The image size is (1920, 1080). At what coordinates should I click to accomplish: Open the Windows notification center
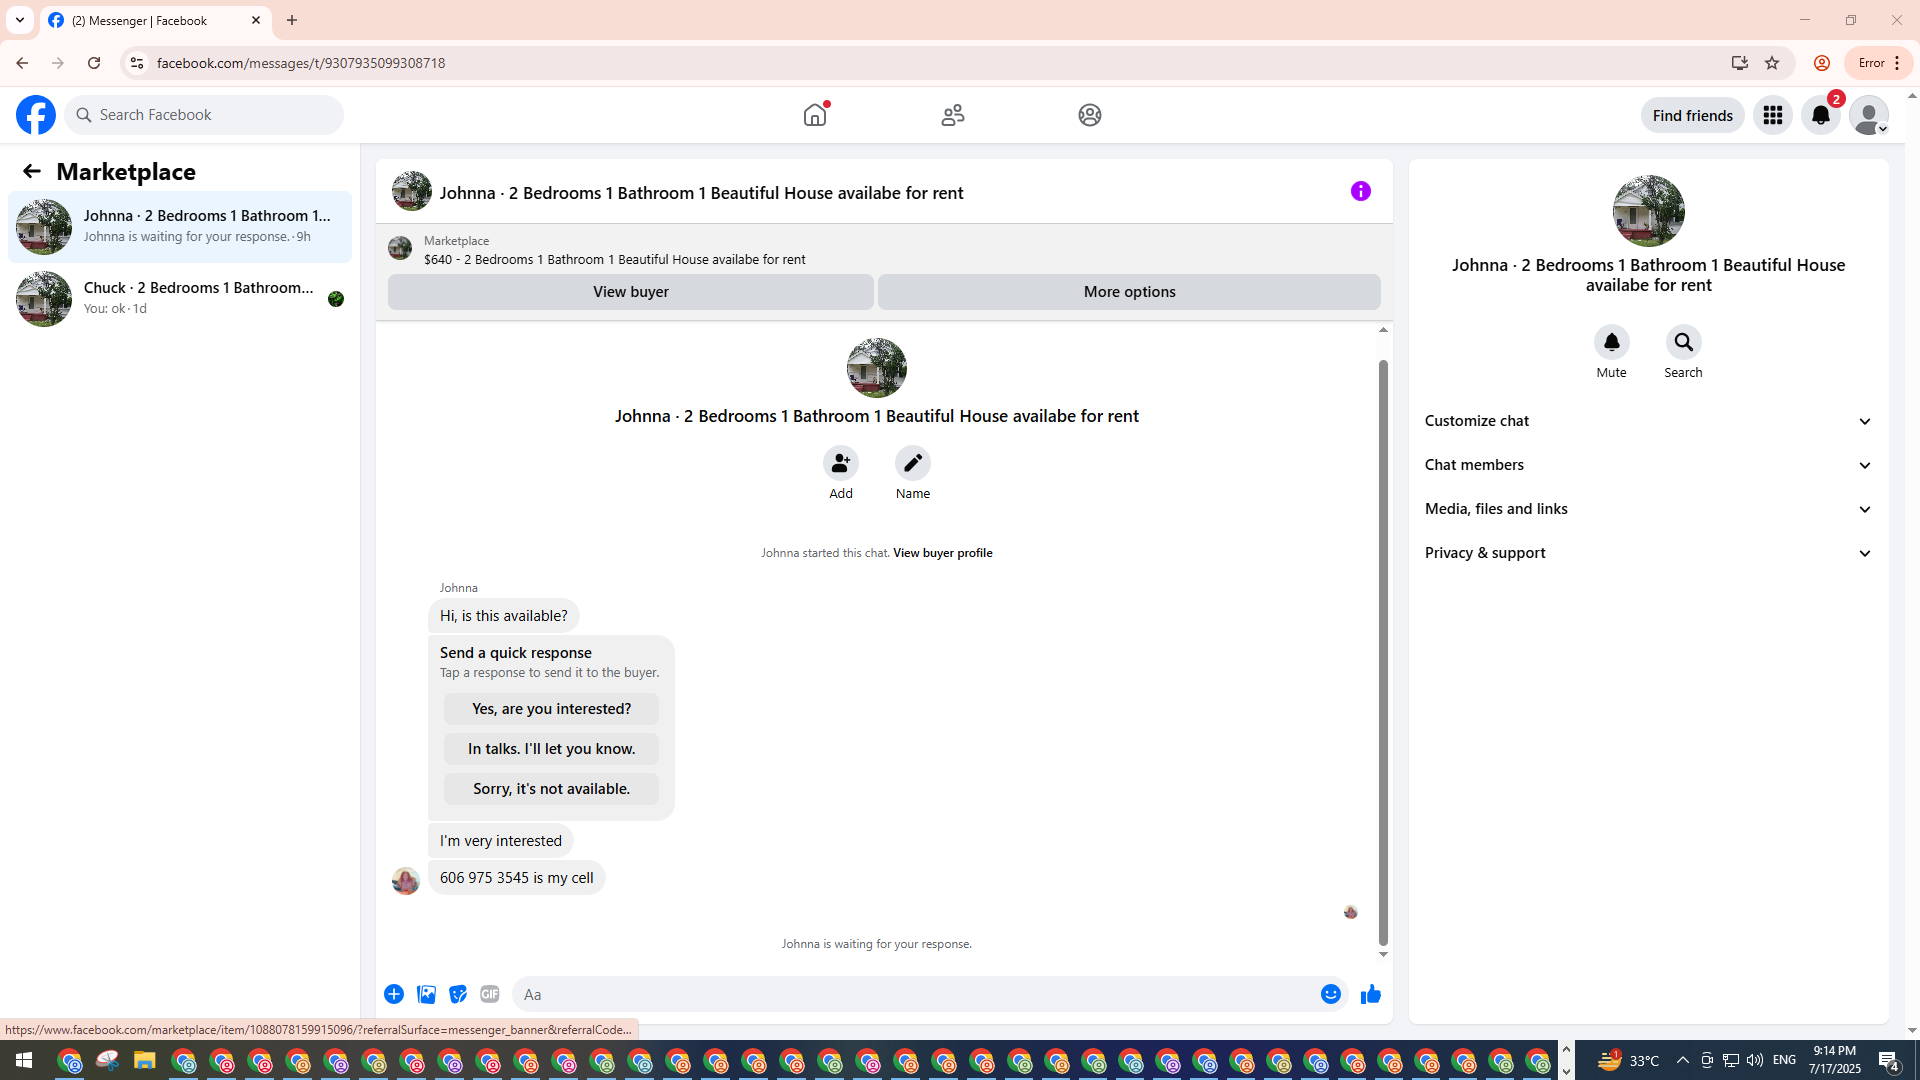point(1889,1060)
